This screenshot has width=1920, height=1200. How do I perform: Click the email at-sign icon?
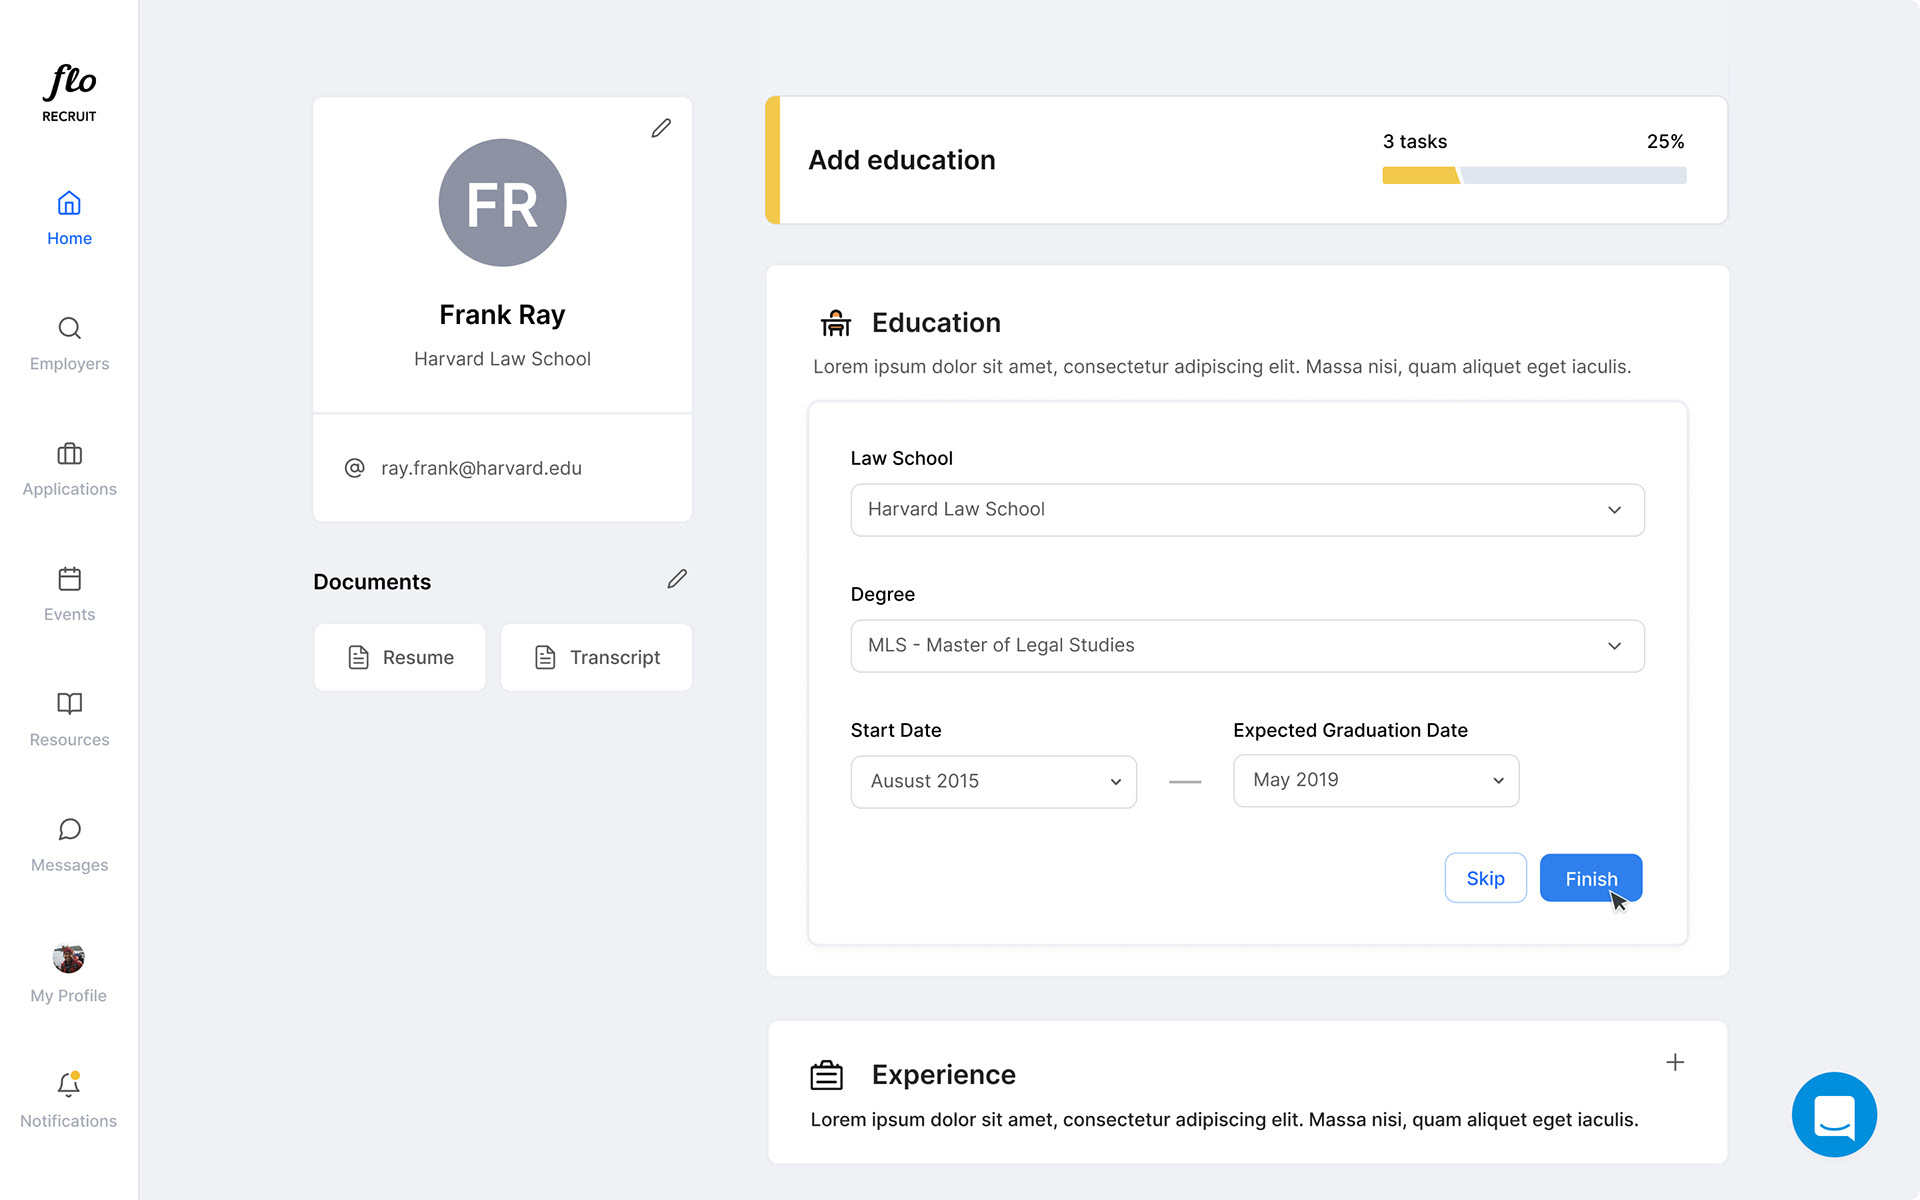coord(354,468)
